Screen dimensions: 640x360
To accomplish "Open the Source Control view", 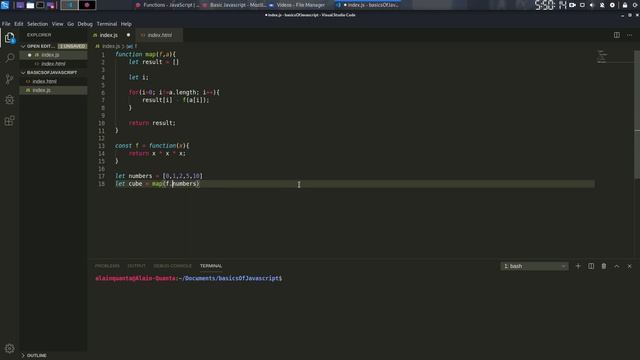I will click(9, 79).
